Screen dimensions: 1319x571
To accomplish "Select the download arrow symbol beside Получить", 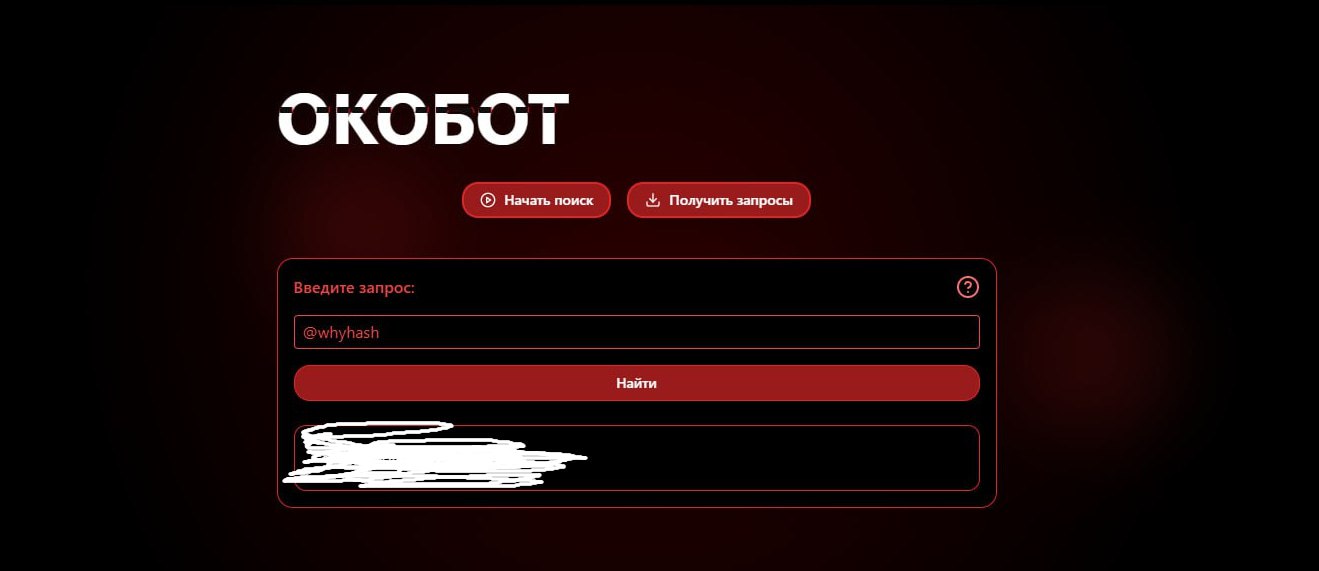I will 653,200.
